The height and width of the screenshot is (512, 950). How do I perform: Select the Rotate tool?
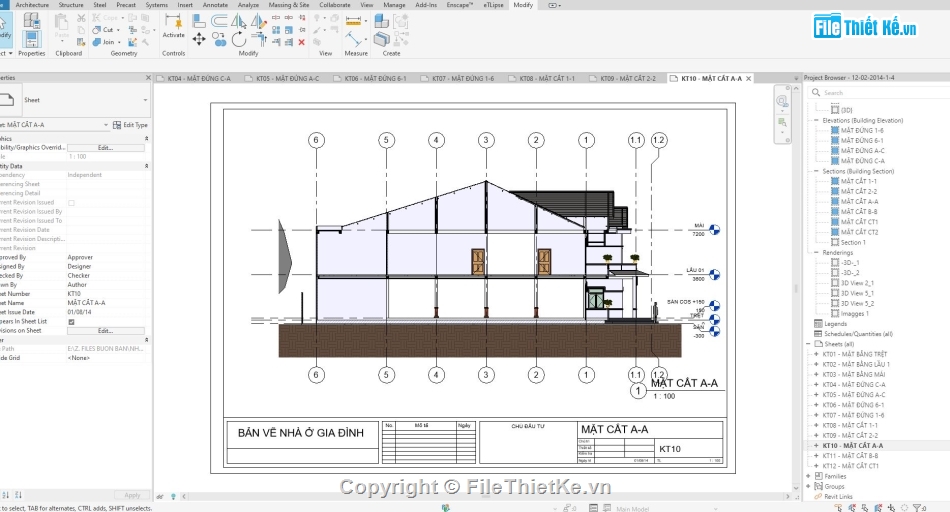point(239,39)
